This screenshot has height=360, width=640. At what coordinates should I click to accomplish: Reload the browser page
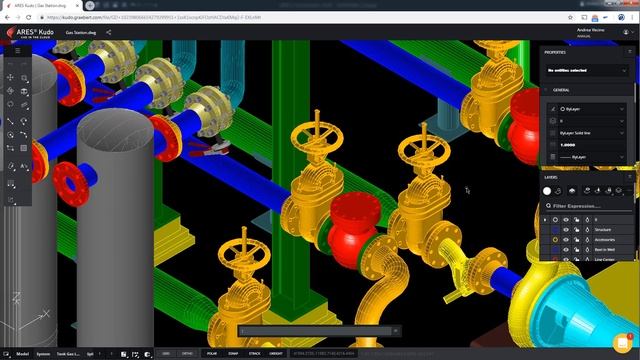29,18
